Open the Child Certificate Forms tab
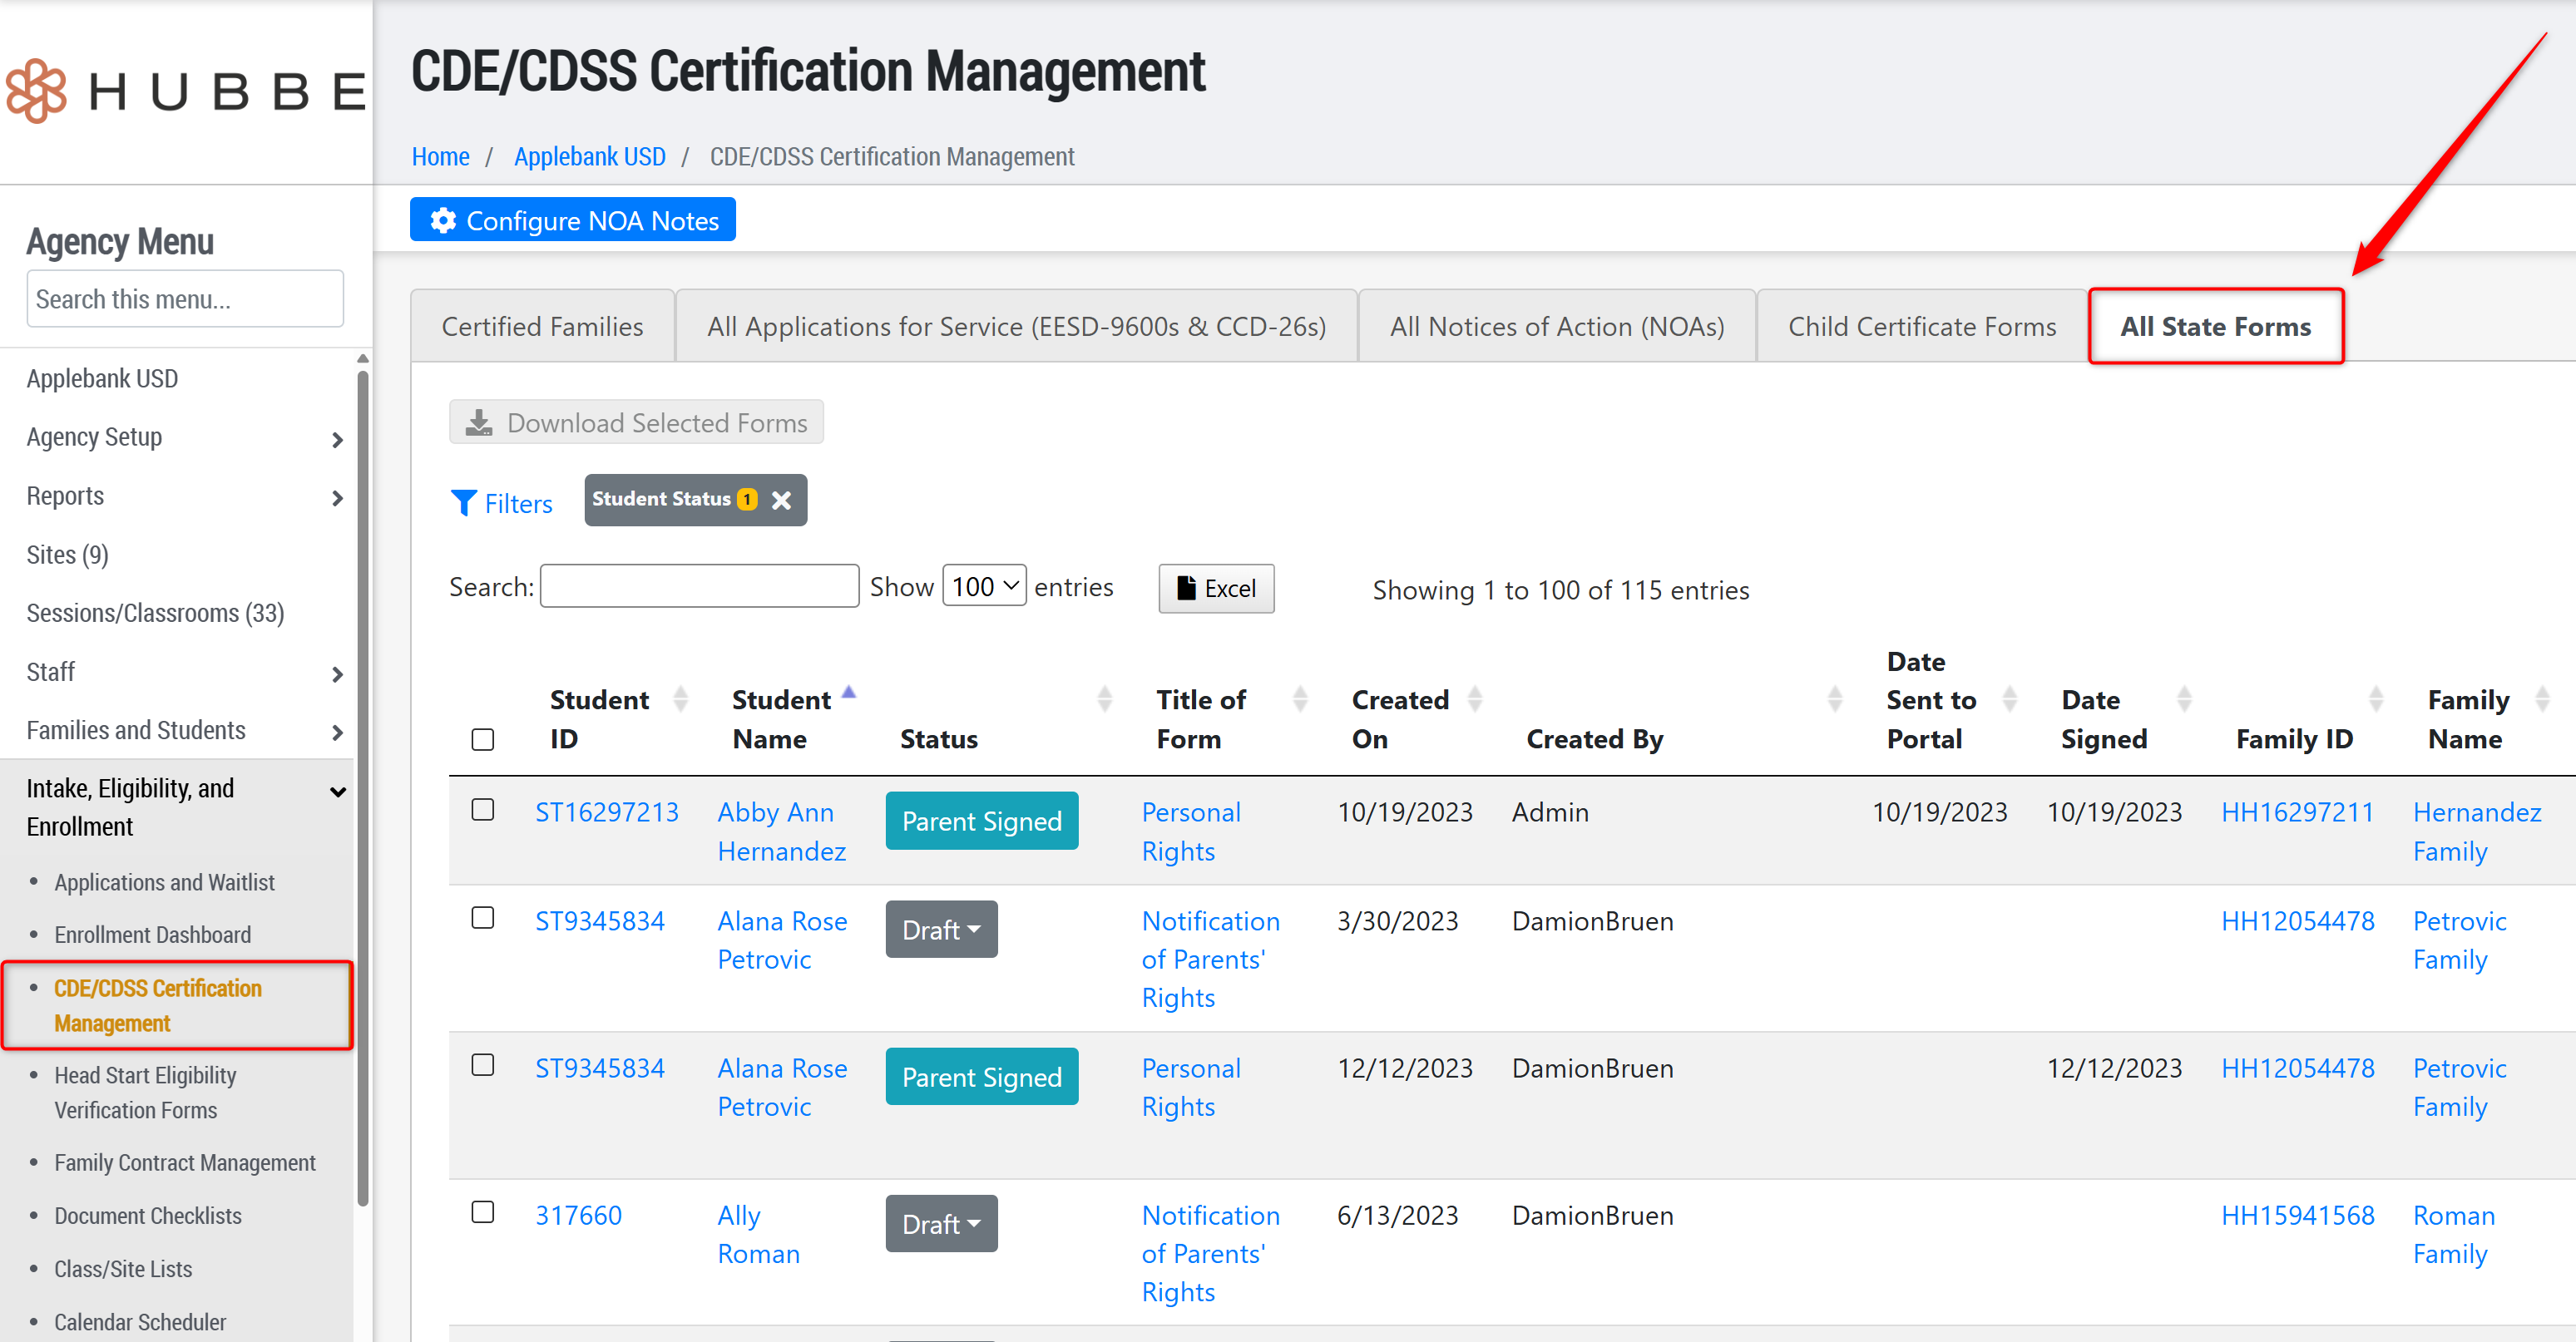Screen dimensions: 2576x1342 [x=1921, y=327]
